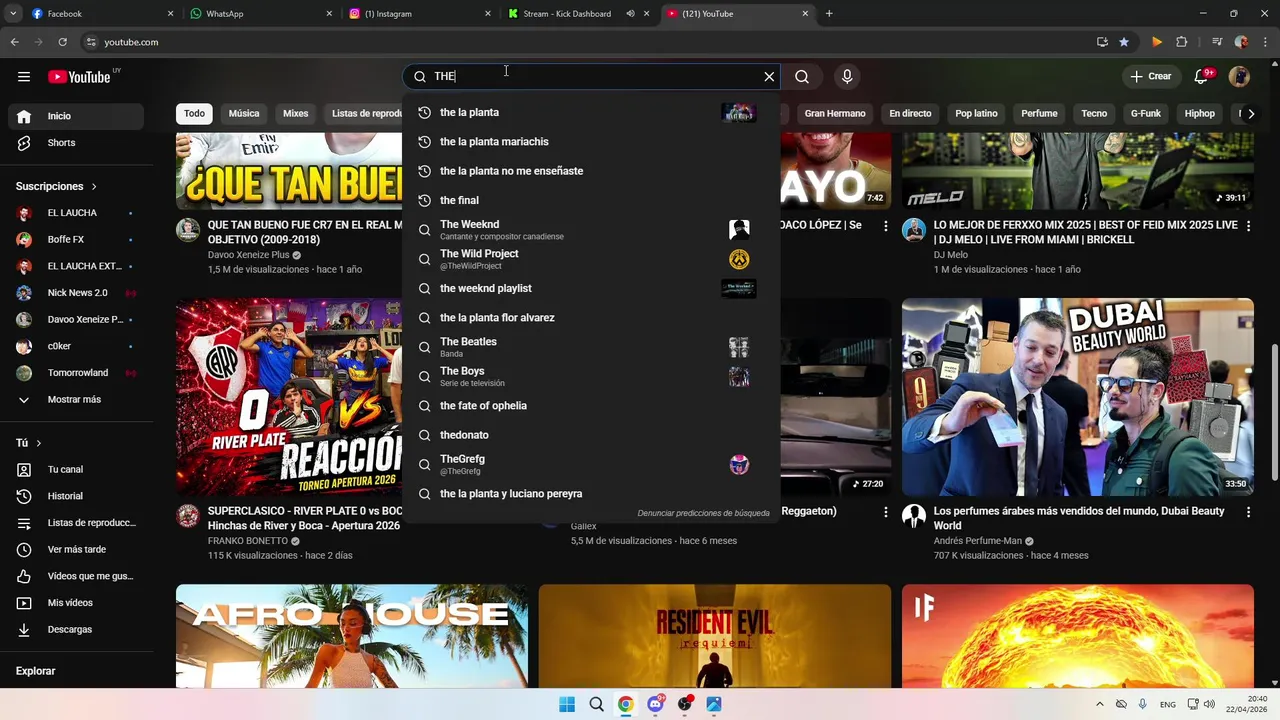This screenshot has height=720, width=1280.
Task: Choose suggestion "the la planta no me enseñaste"
Action: point(591,171)
